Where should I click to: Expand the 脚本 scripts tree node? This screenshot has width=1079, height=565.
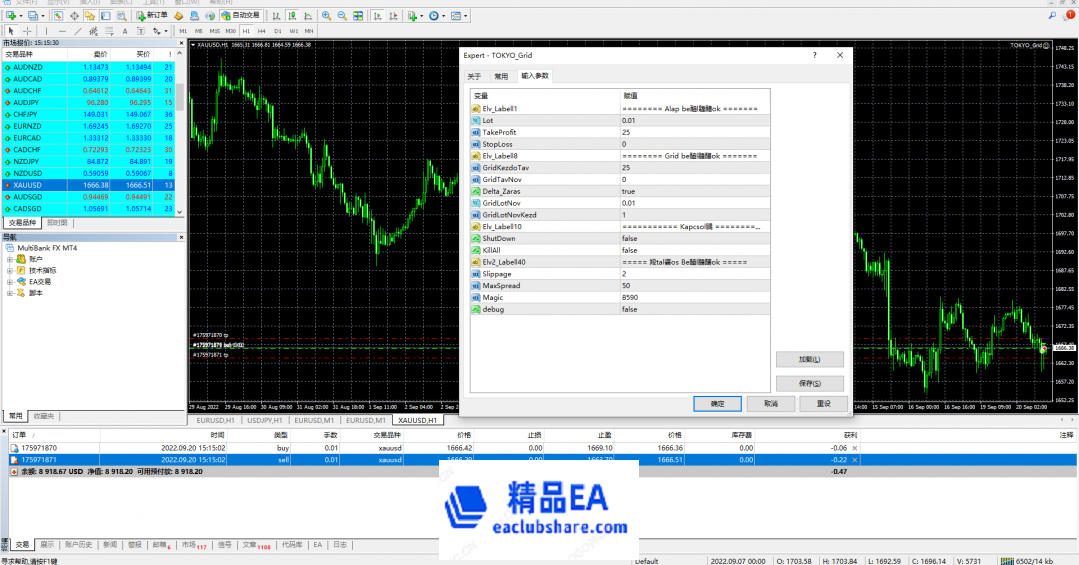(10, 292)
